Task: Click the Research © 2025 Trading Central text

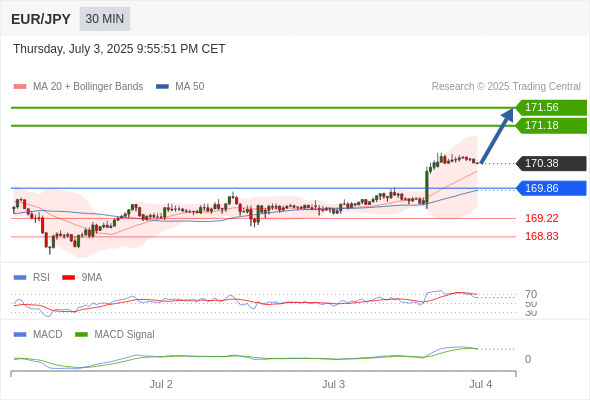Action: (x=506, y=87)
